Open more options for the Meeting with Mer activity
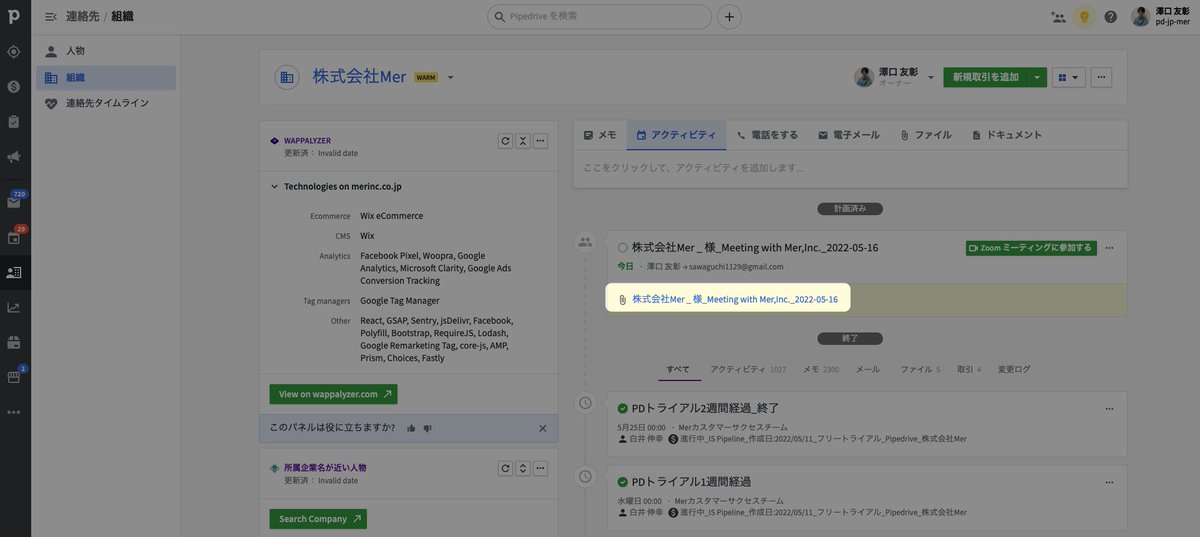 [x=1109, y=248]
